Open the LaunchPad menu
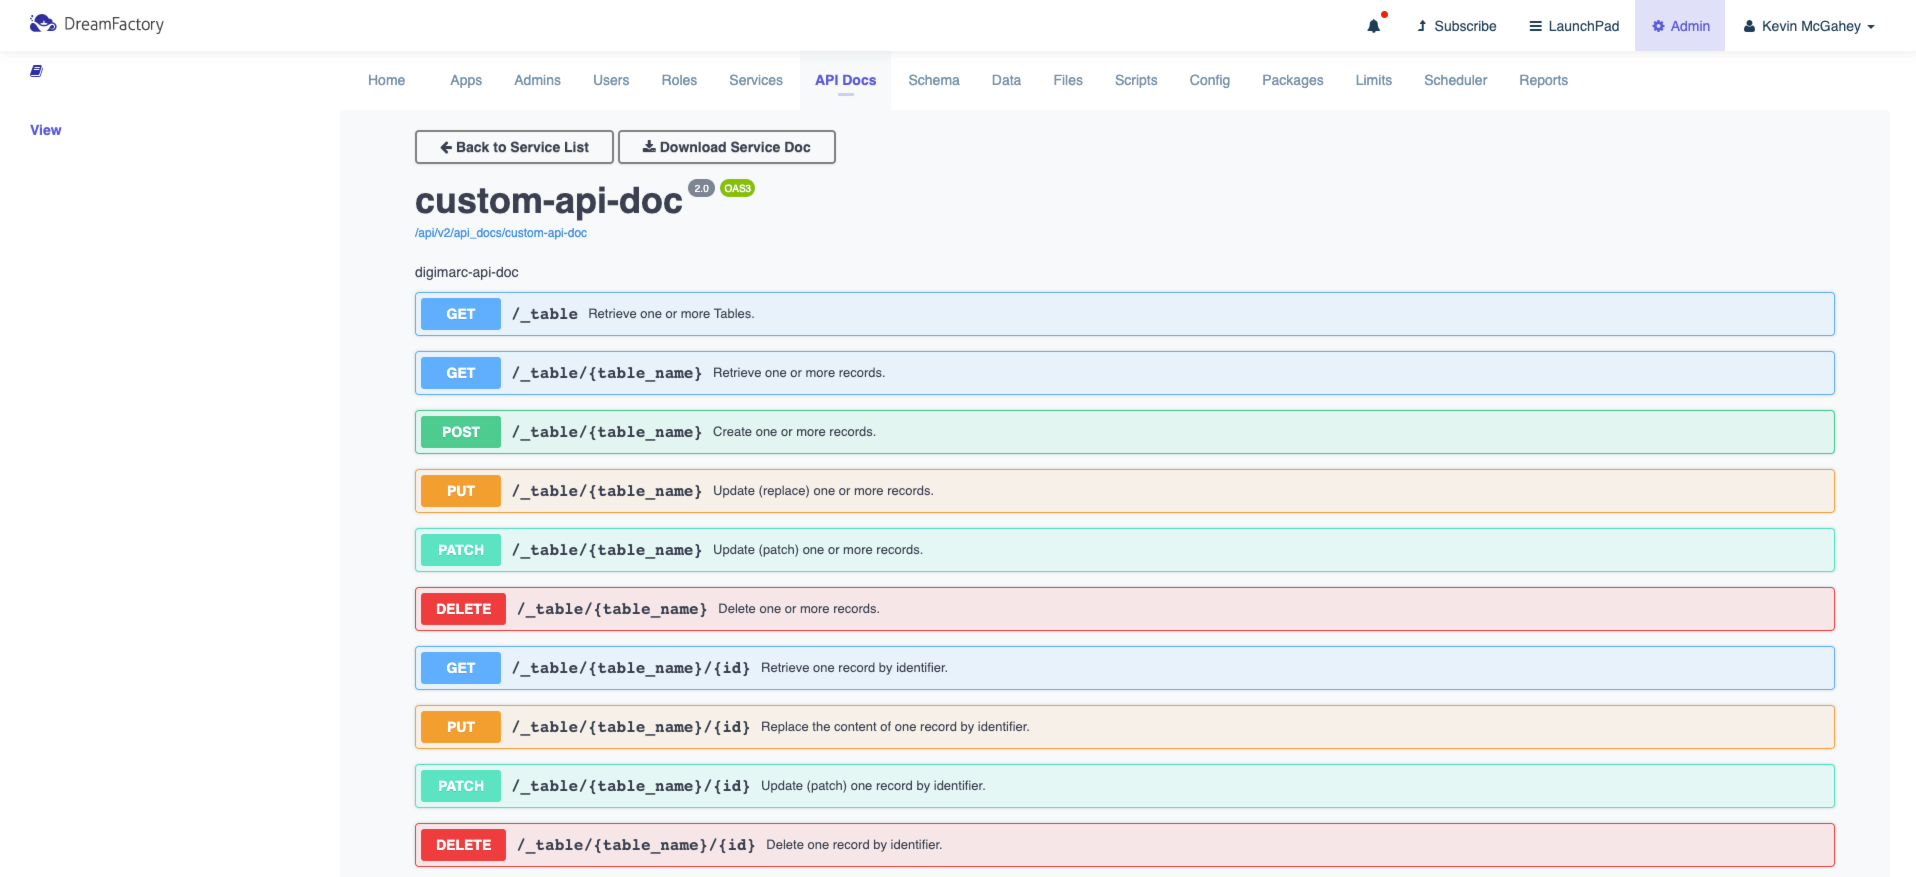Screen dimensions: 1916x877 (x=1574, y=26)
